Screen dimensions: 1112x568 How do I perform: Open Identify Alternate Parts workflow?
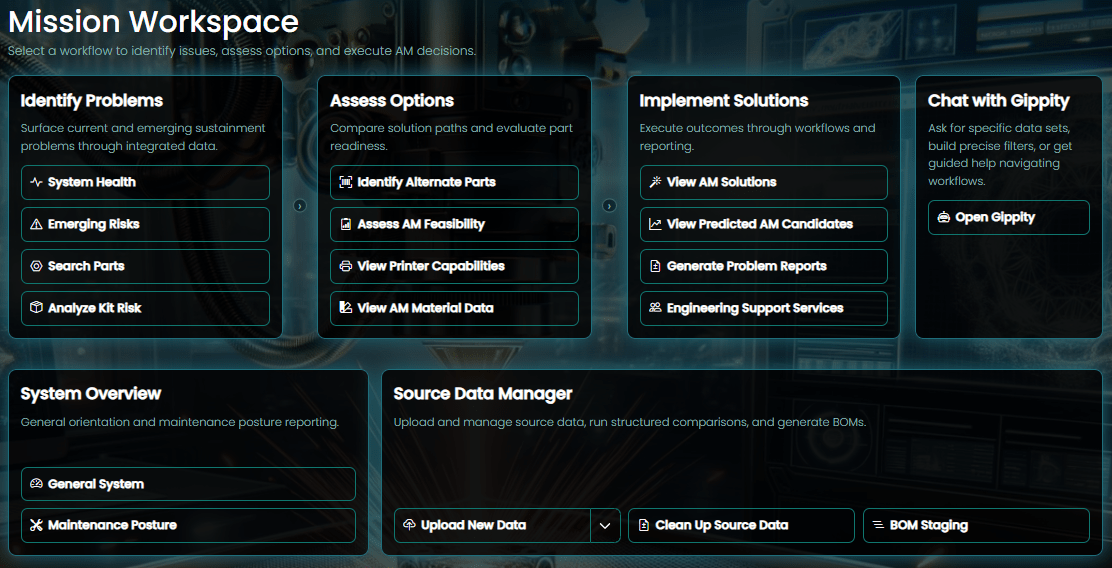pos(454,182)
